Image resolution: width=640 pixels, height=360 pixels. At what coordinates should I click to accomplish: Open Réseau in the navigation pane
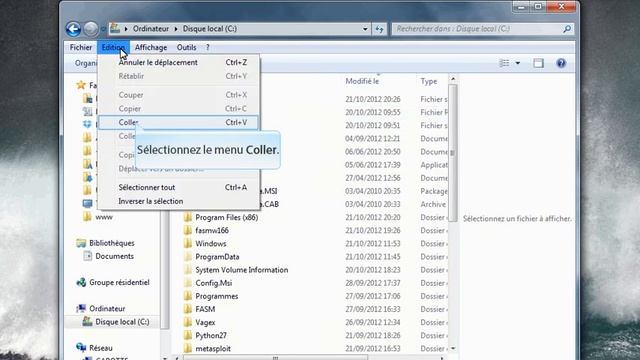point(100,348)
